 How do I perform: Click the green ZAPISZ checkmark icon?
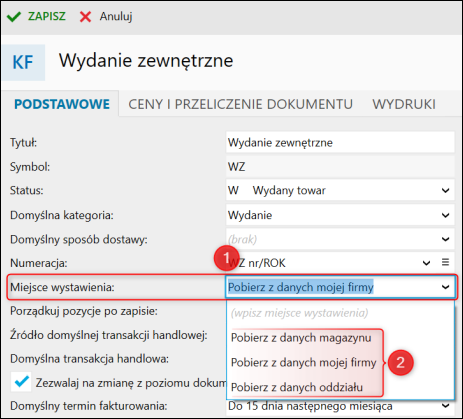coord(14,16)
